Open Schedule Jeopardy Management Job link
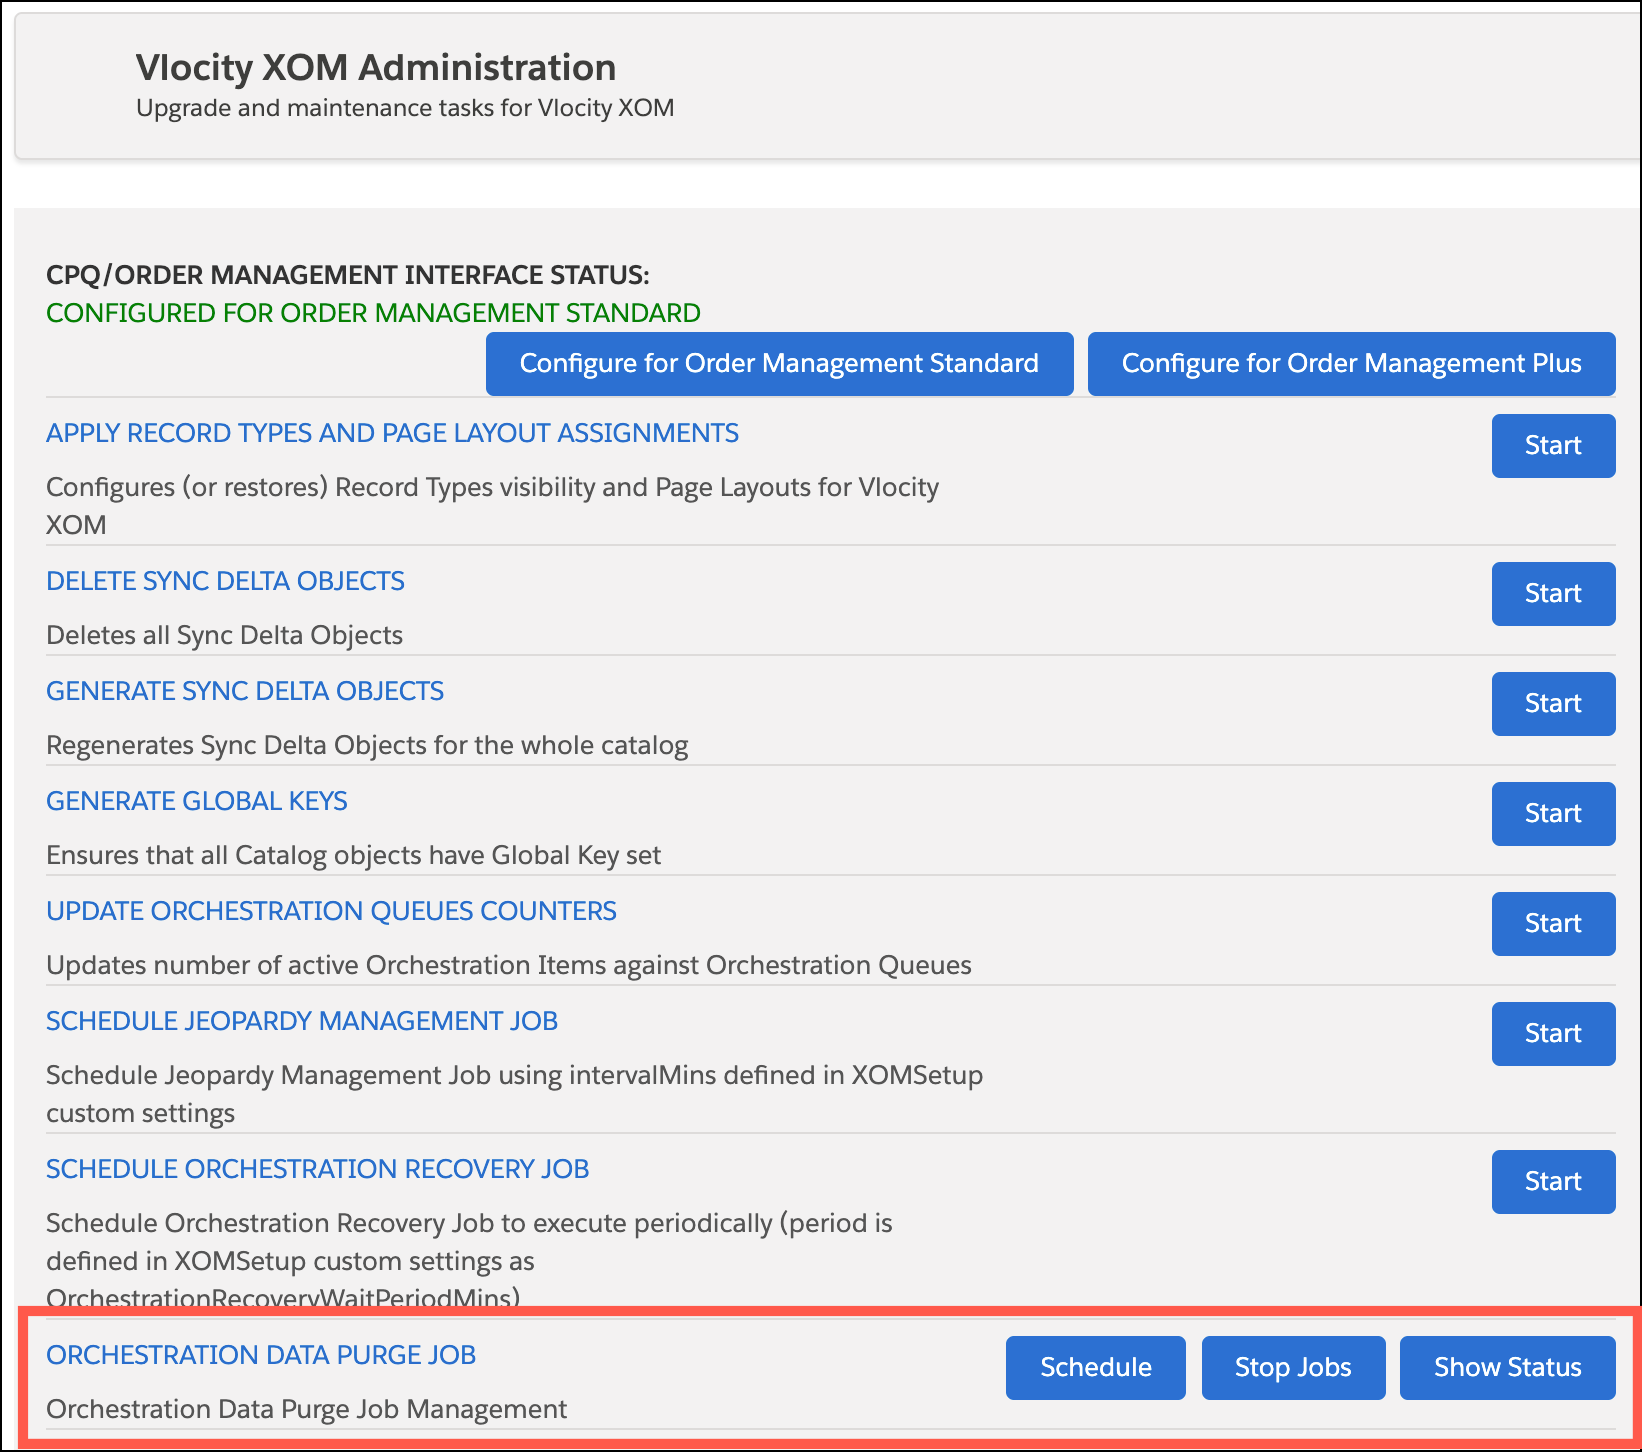1642x1452 pixels. pos(302,1021)
